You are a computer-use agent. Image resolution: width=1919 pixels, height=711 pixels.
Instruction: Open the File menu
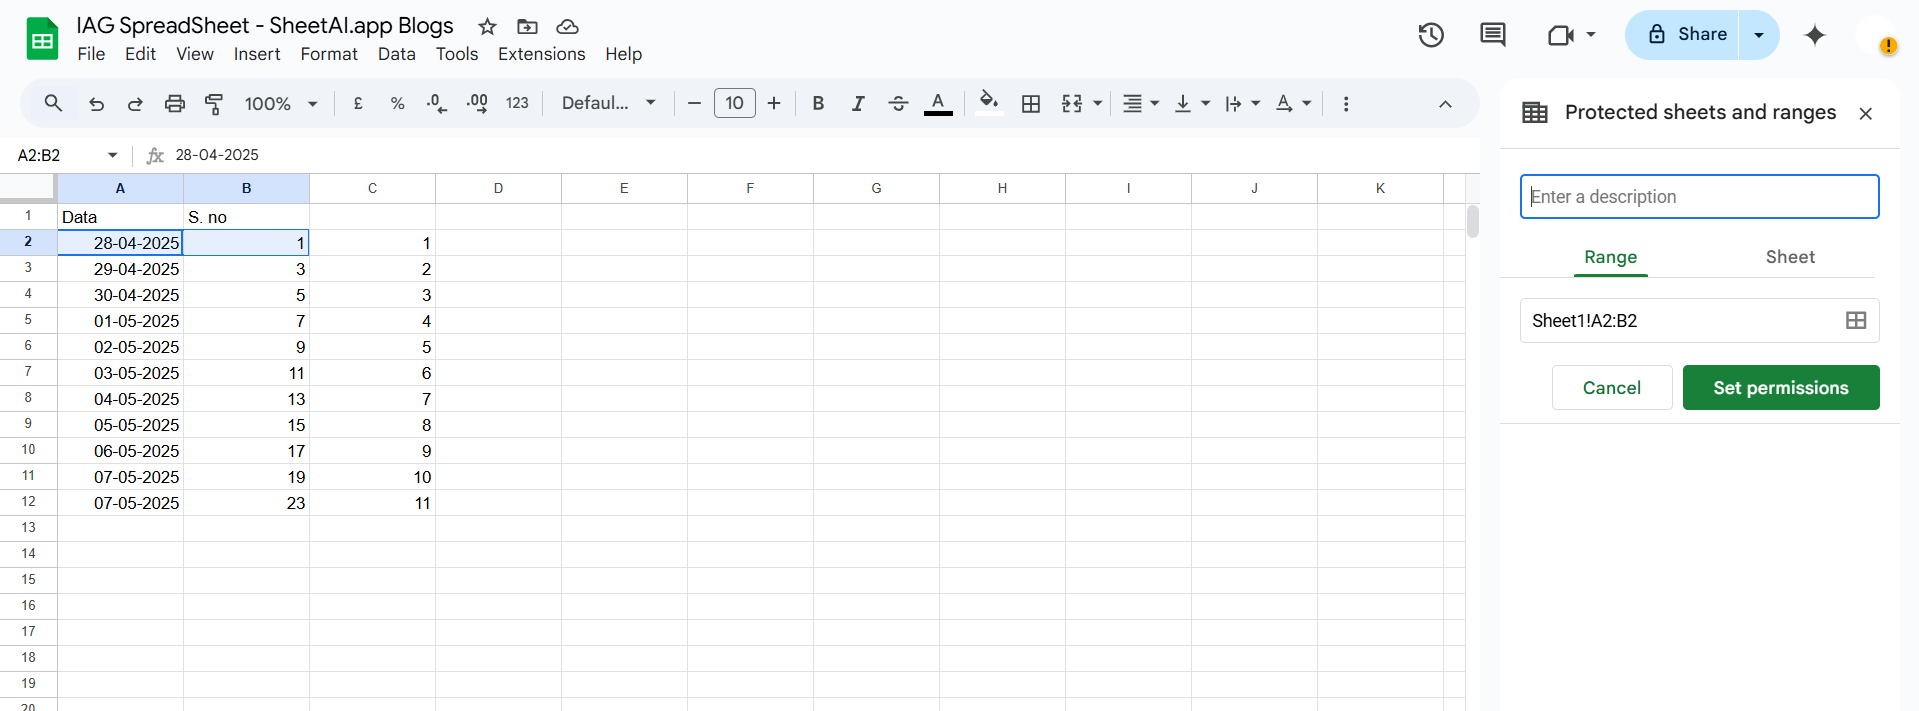[x=91, y=54]
